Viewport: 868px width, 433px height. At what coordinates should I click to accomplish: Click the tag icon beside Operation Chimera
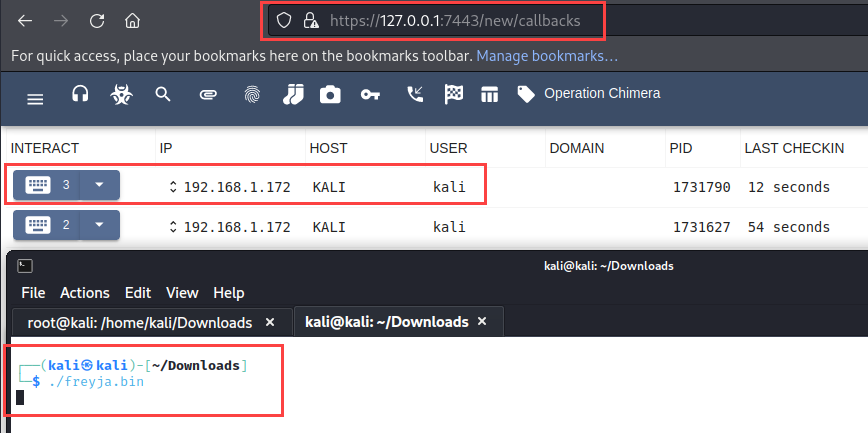(x=526, y=94)
